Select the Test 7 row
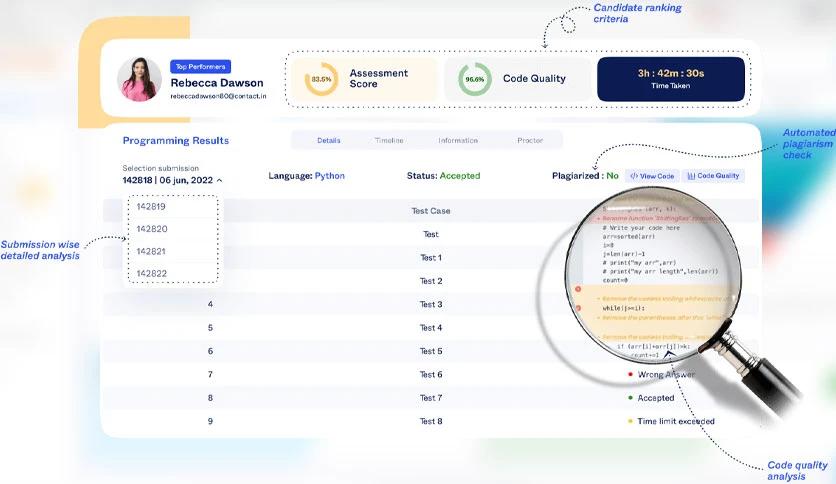The image size is (836, 484). [x=431, y=398]
